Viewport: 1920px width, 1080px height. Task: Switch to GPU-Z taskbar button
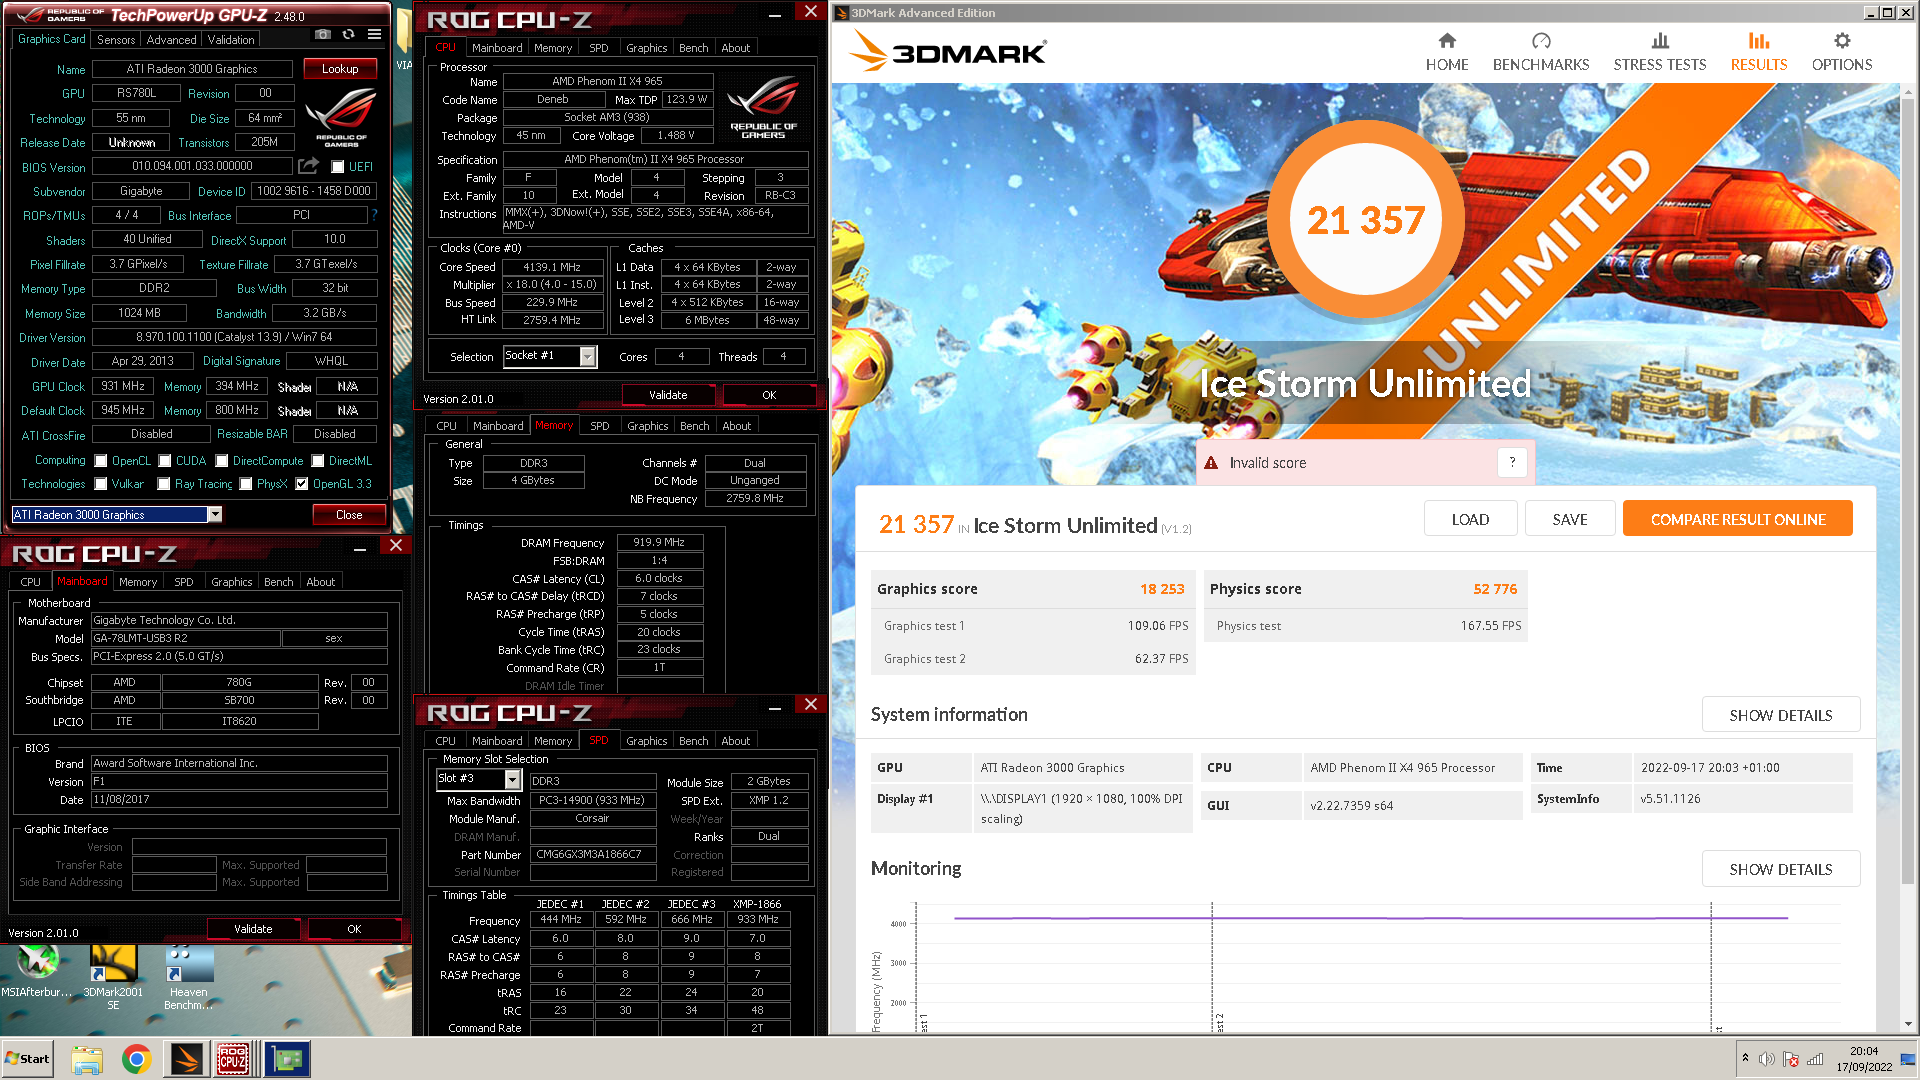[x=287, y=1059]
